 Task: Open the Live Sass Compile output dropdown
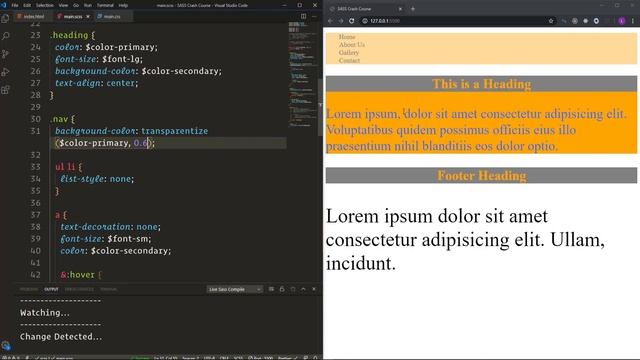234,289
